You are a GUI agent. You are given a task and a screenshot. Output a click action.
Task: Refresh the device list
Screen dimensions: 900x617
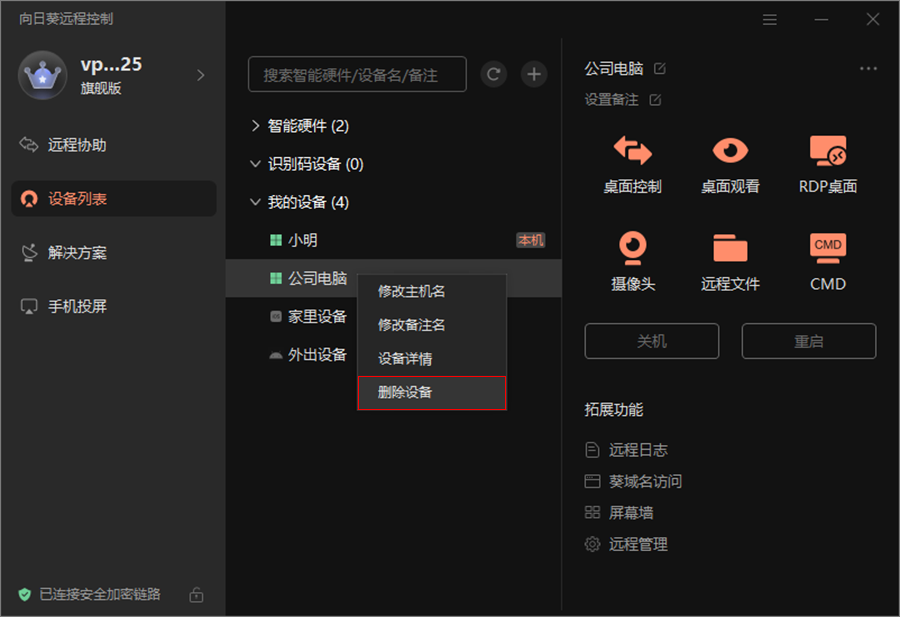click(493, 73)
